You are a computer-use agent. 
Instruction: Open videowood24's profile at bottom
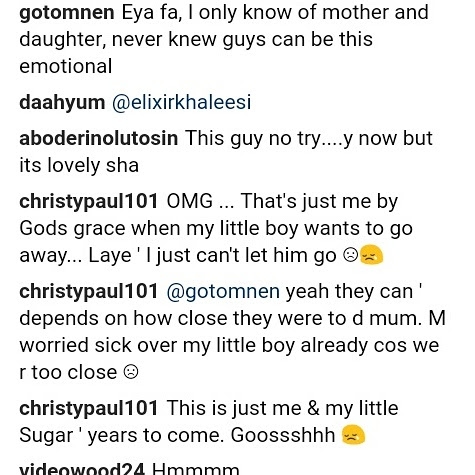tap(82, 469)
